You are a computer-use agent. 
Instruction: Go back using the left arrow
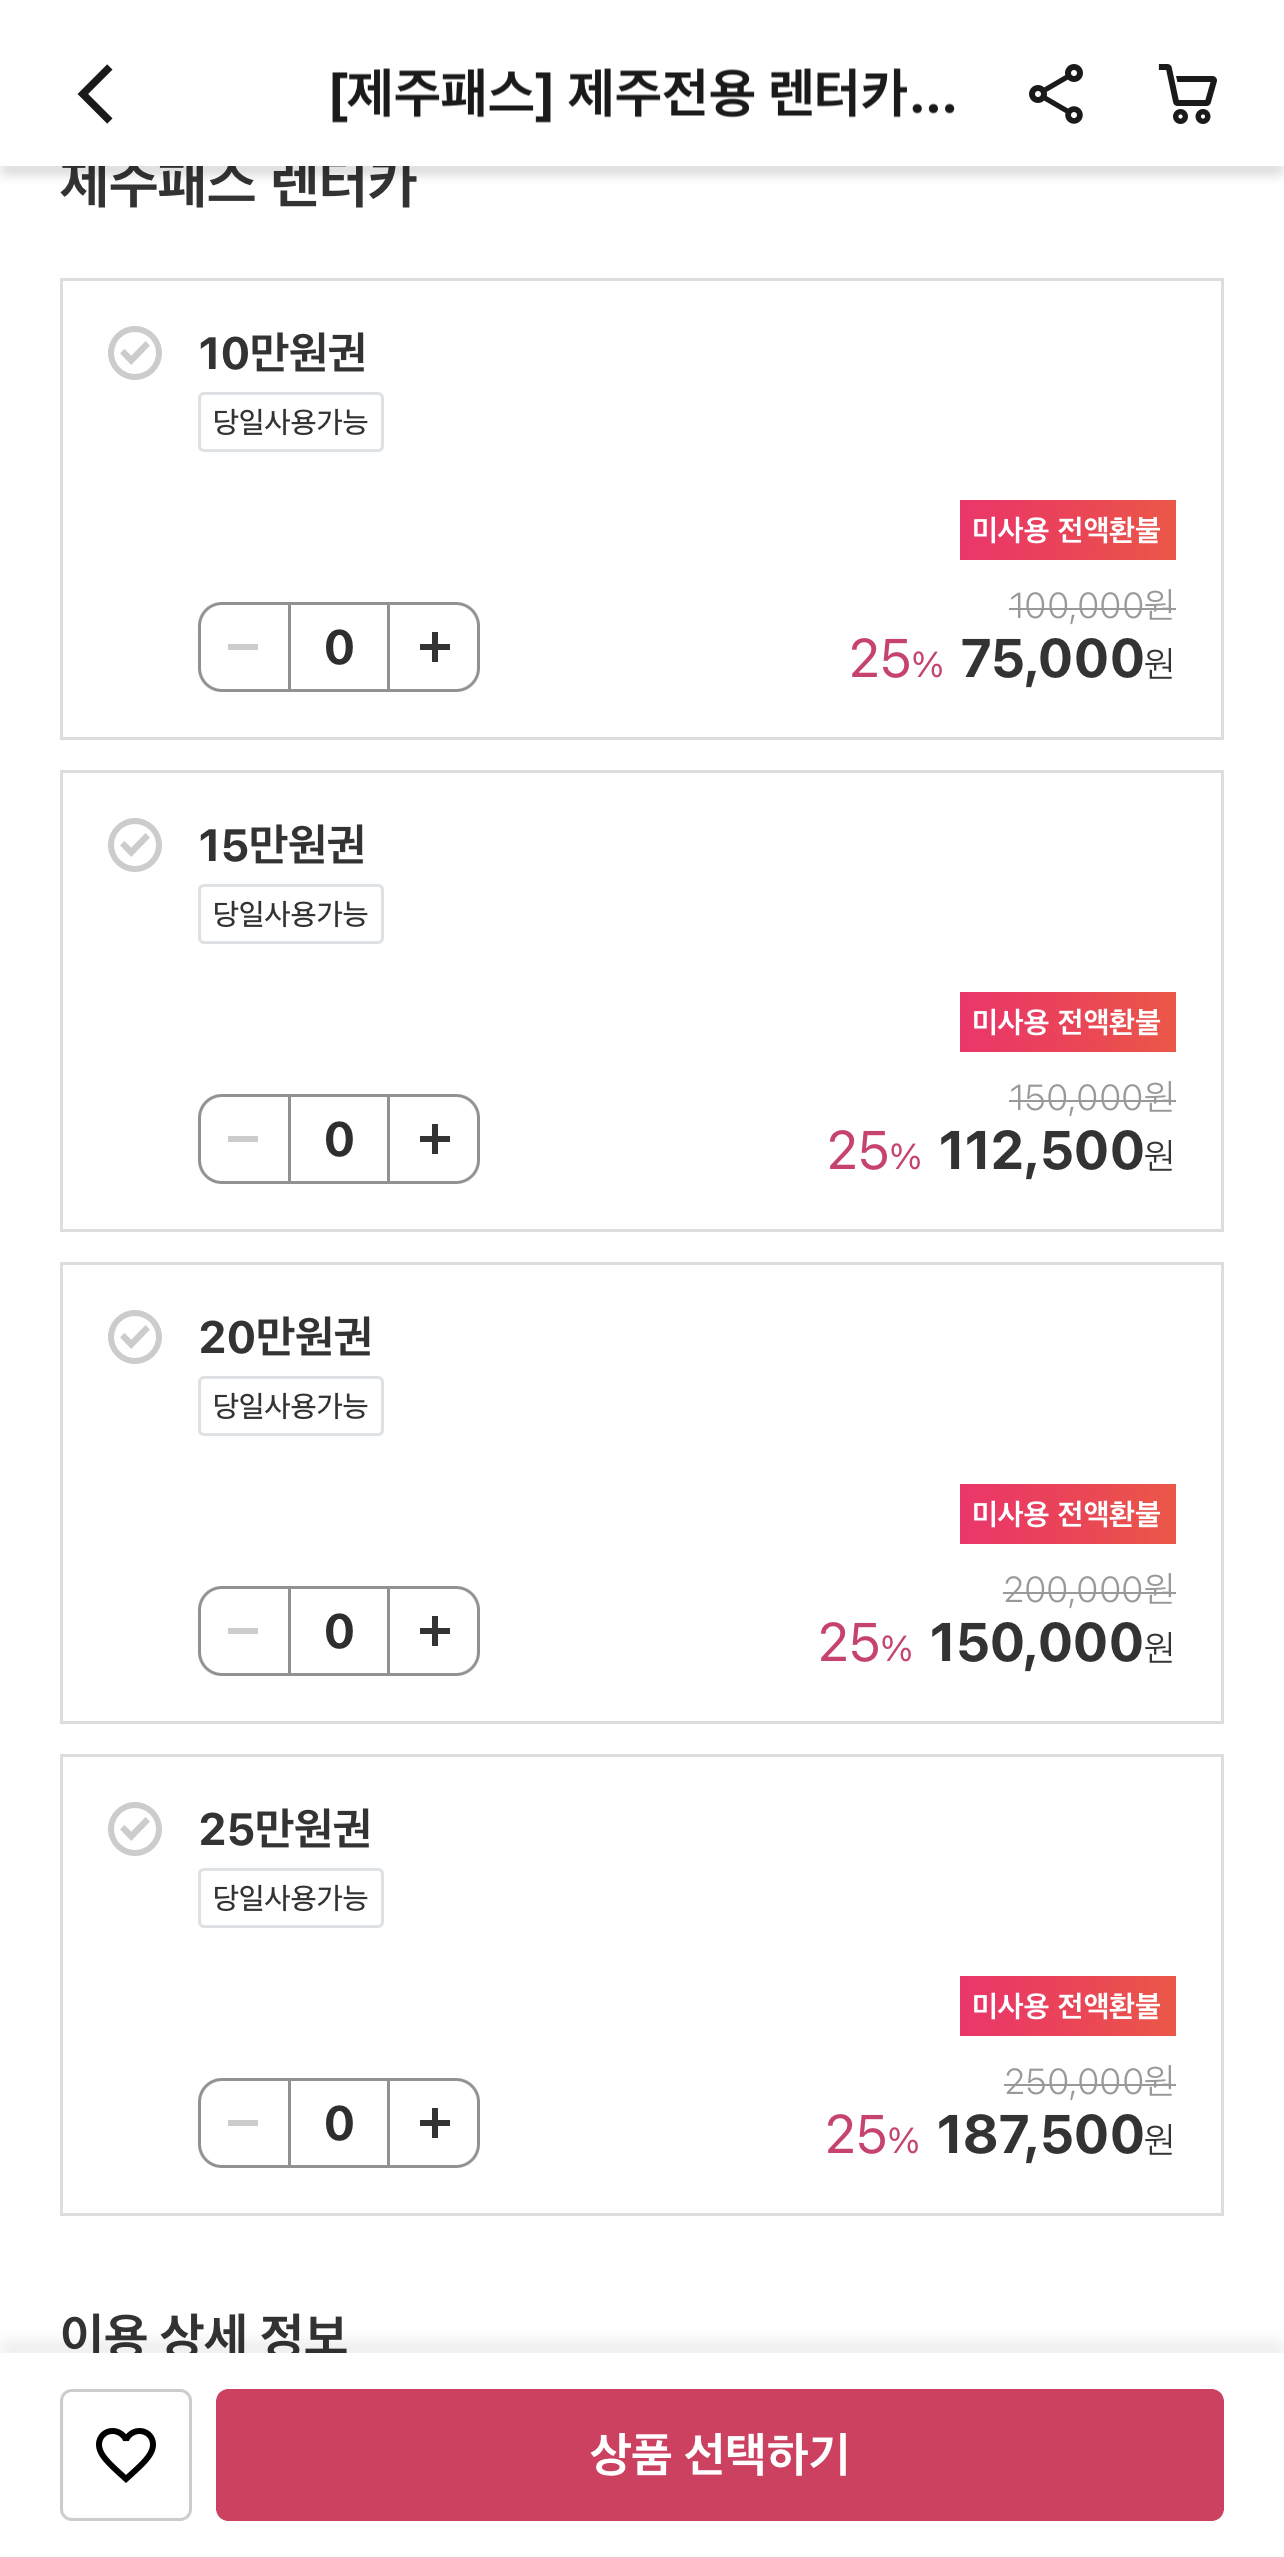[x=96, y=95]
